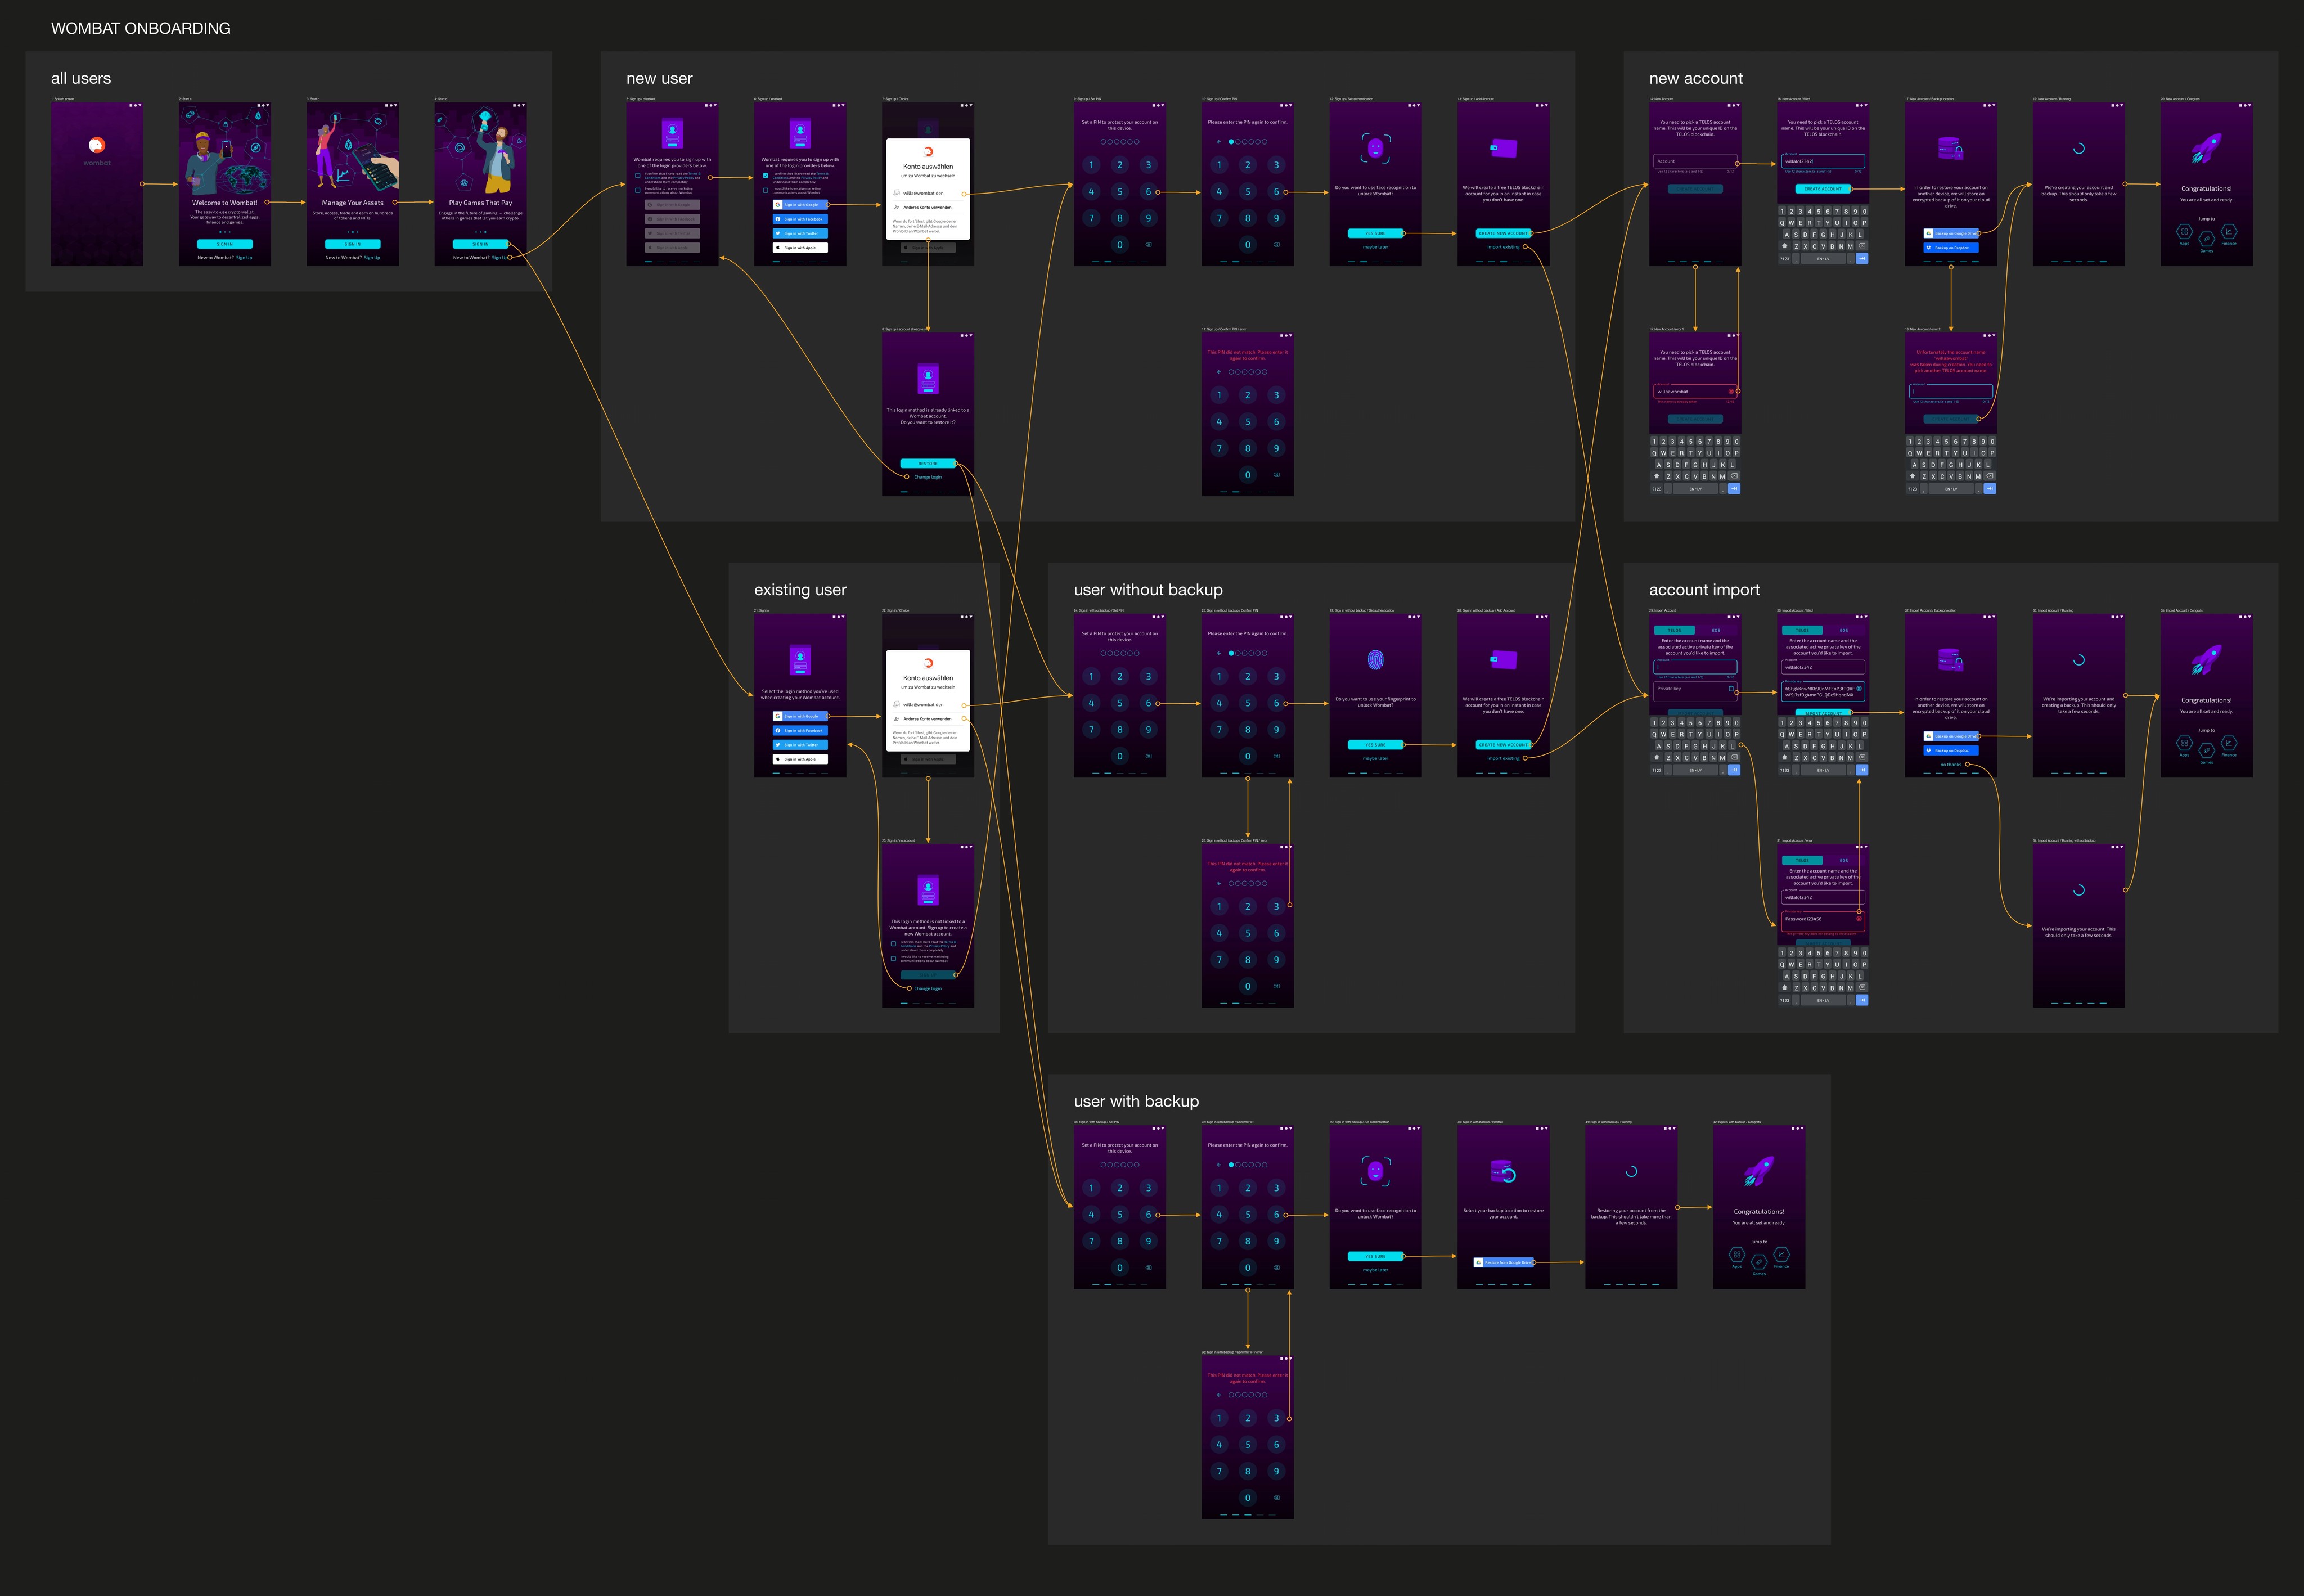Click Games hexagon icon on new account Congrats screen
Image resolution: width=2304 pixels, height=1596 pixels.
2206,239
